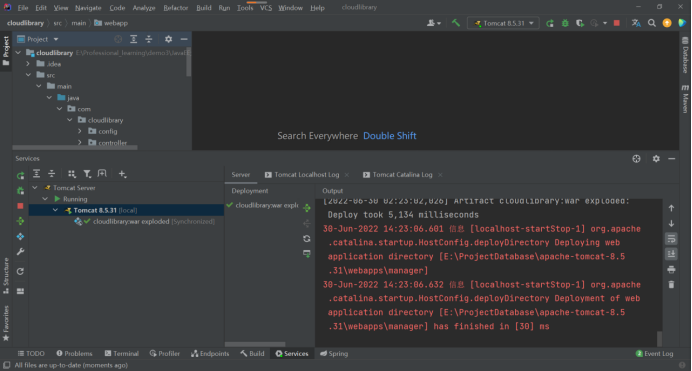Screen dimensions: 692x371
Task: Run with coverage icon in toolbar
Action: (580, 23)
